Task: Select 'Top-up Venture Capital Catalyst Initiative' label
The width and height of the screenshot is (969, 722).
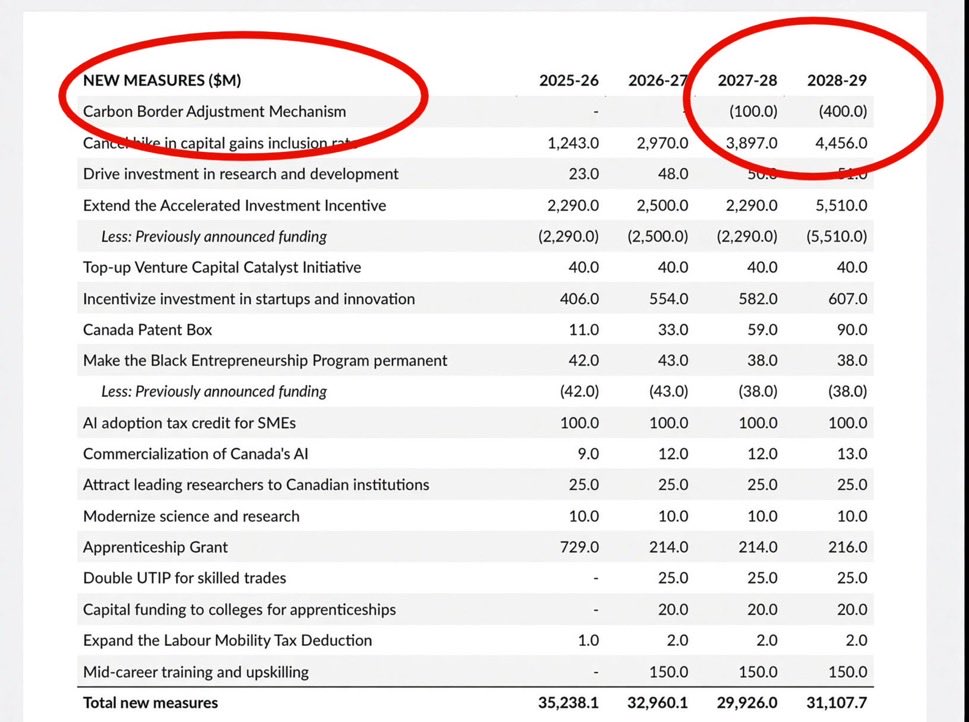Action: [x=222, y=267]
